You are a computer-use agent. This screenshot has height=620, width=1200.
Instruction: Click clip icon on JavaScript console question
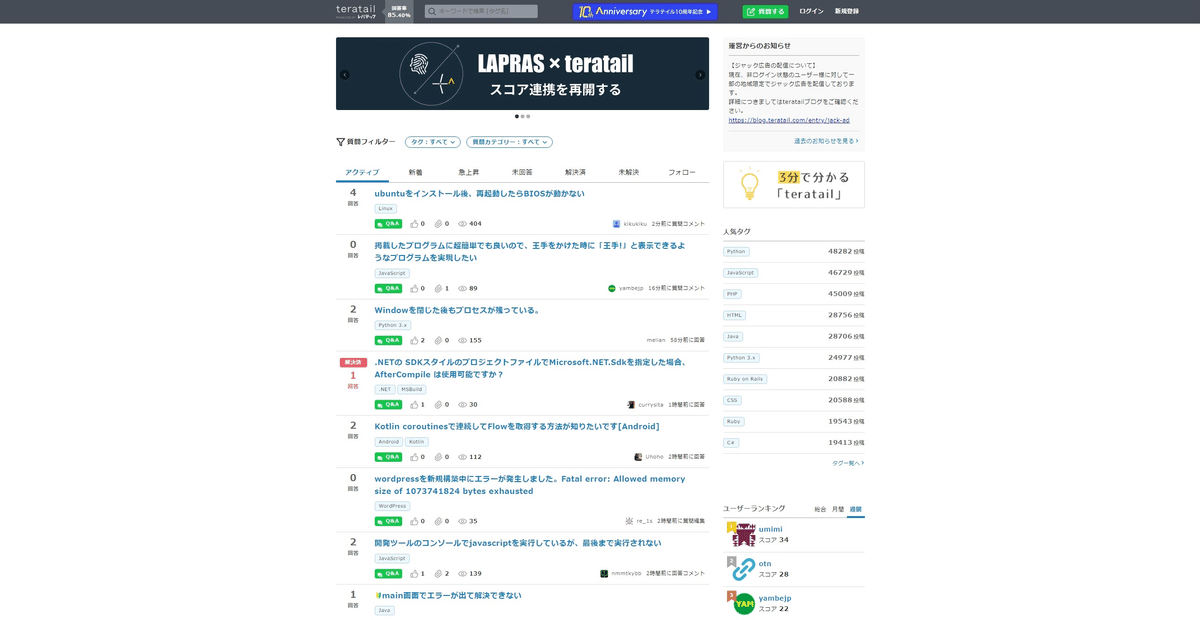click(x=439, y=574)
